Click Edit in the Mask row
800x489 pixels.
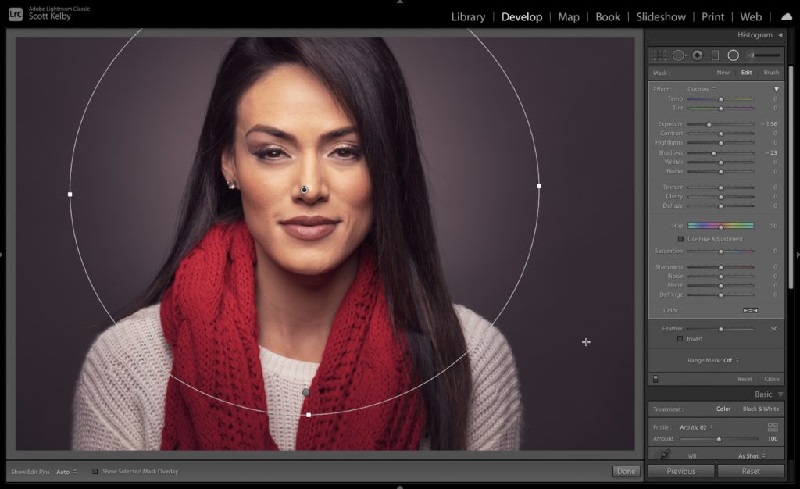tap(746, 72)
